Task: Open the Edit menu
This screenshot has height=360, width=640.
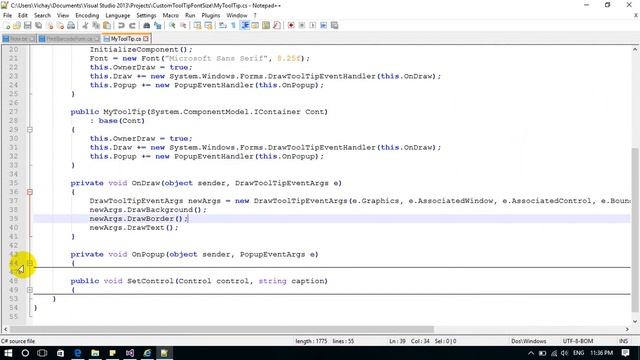Action: 23,16
